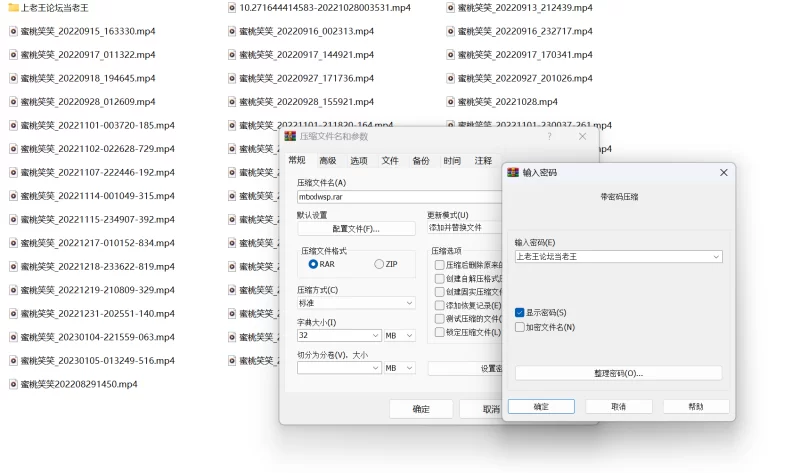Screen dimensions: 800x473
Task: Check the 创建固实压缩文件 option
Action: (439, 292)
